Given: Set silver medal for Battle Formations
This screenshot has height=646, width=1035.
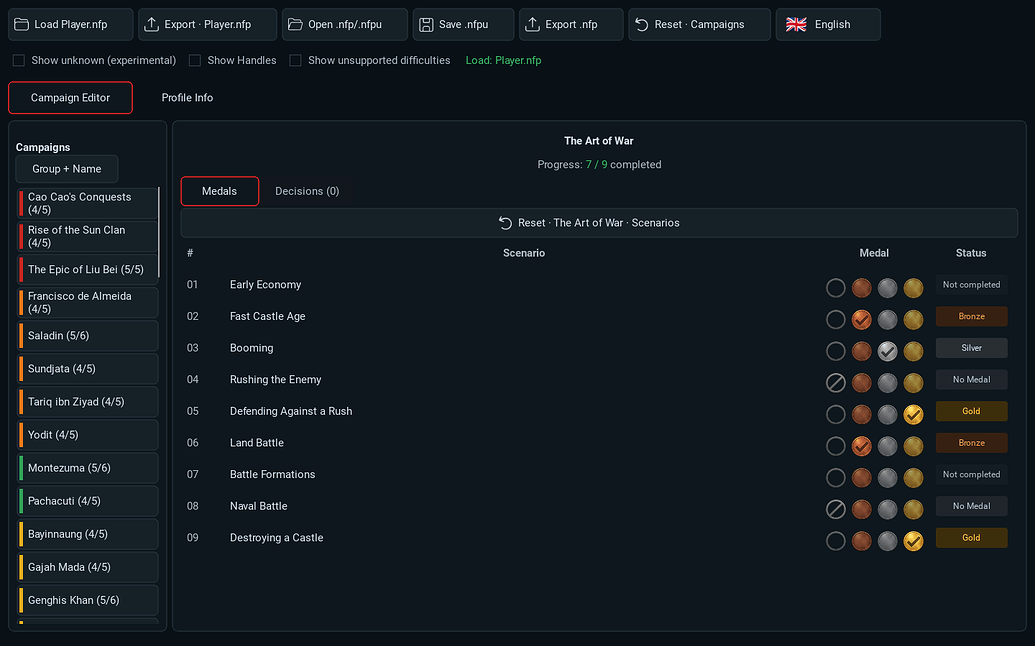Looking at the screenshot, I should (887, 478).
